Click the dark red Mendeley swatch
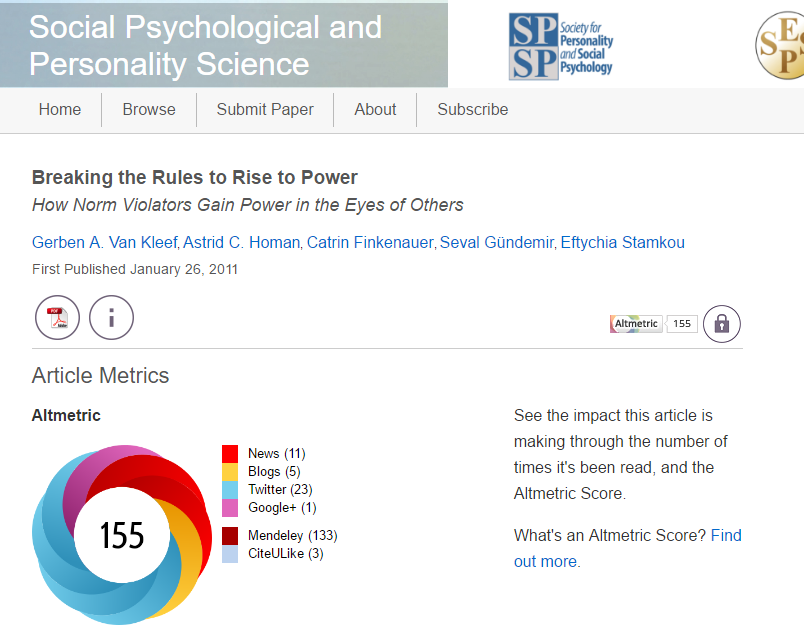 click(230, 536)
